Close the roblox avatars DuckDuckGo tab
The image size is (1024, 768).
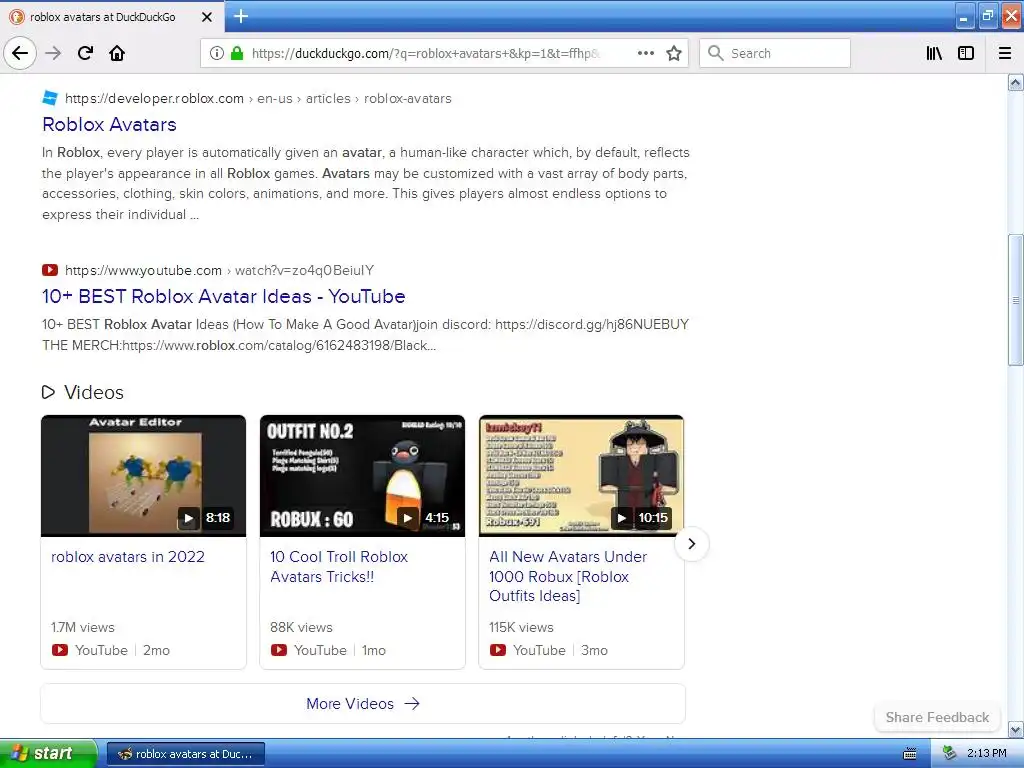pos(207,17)
